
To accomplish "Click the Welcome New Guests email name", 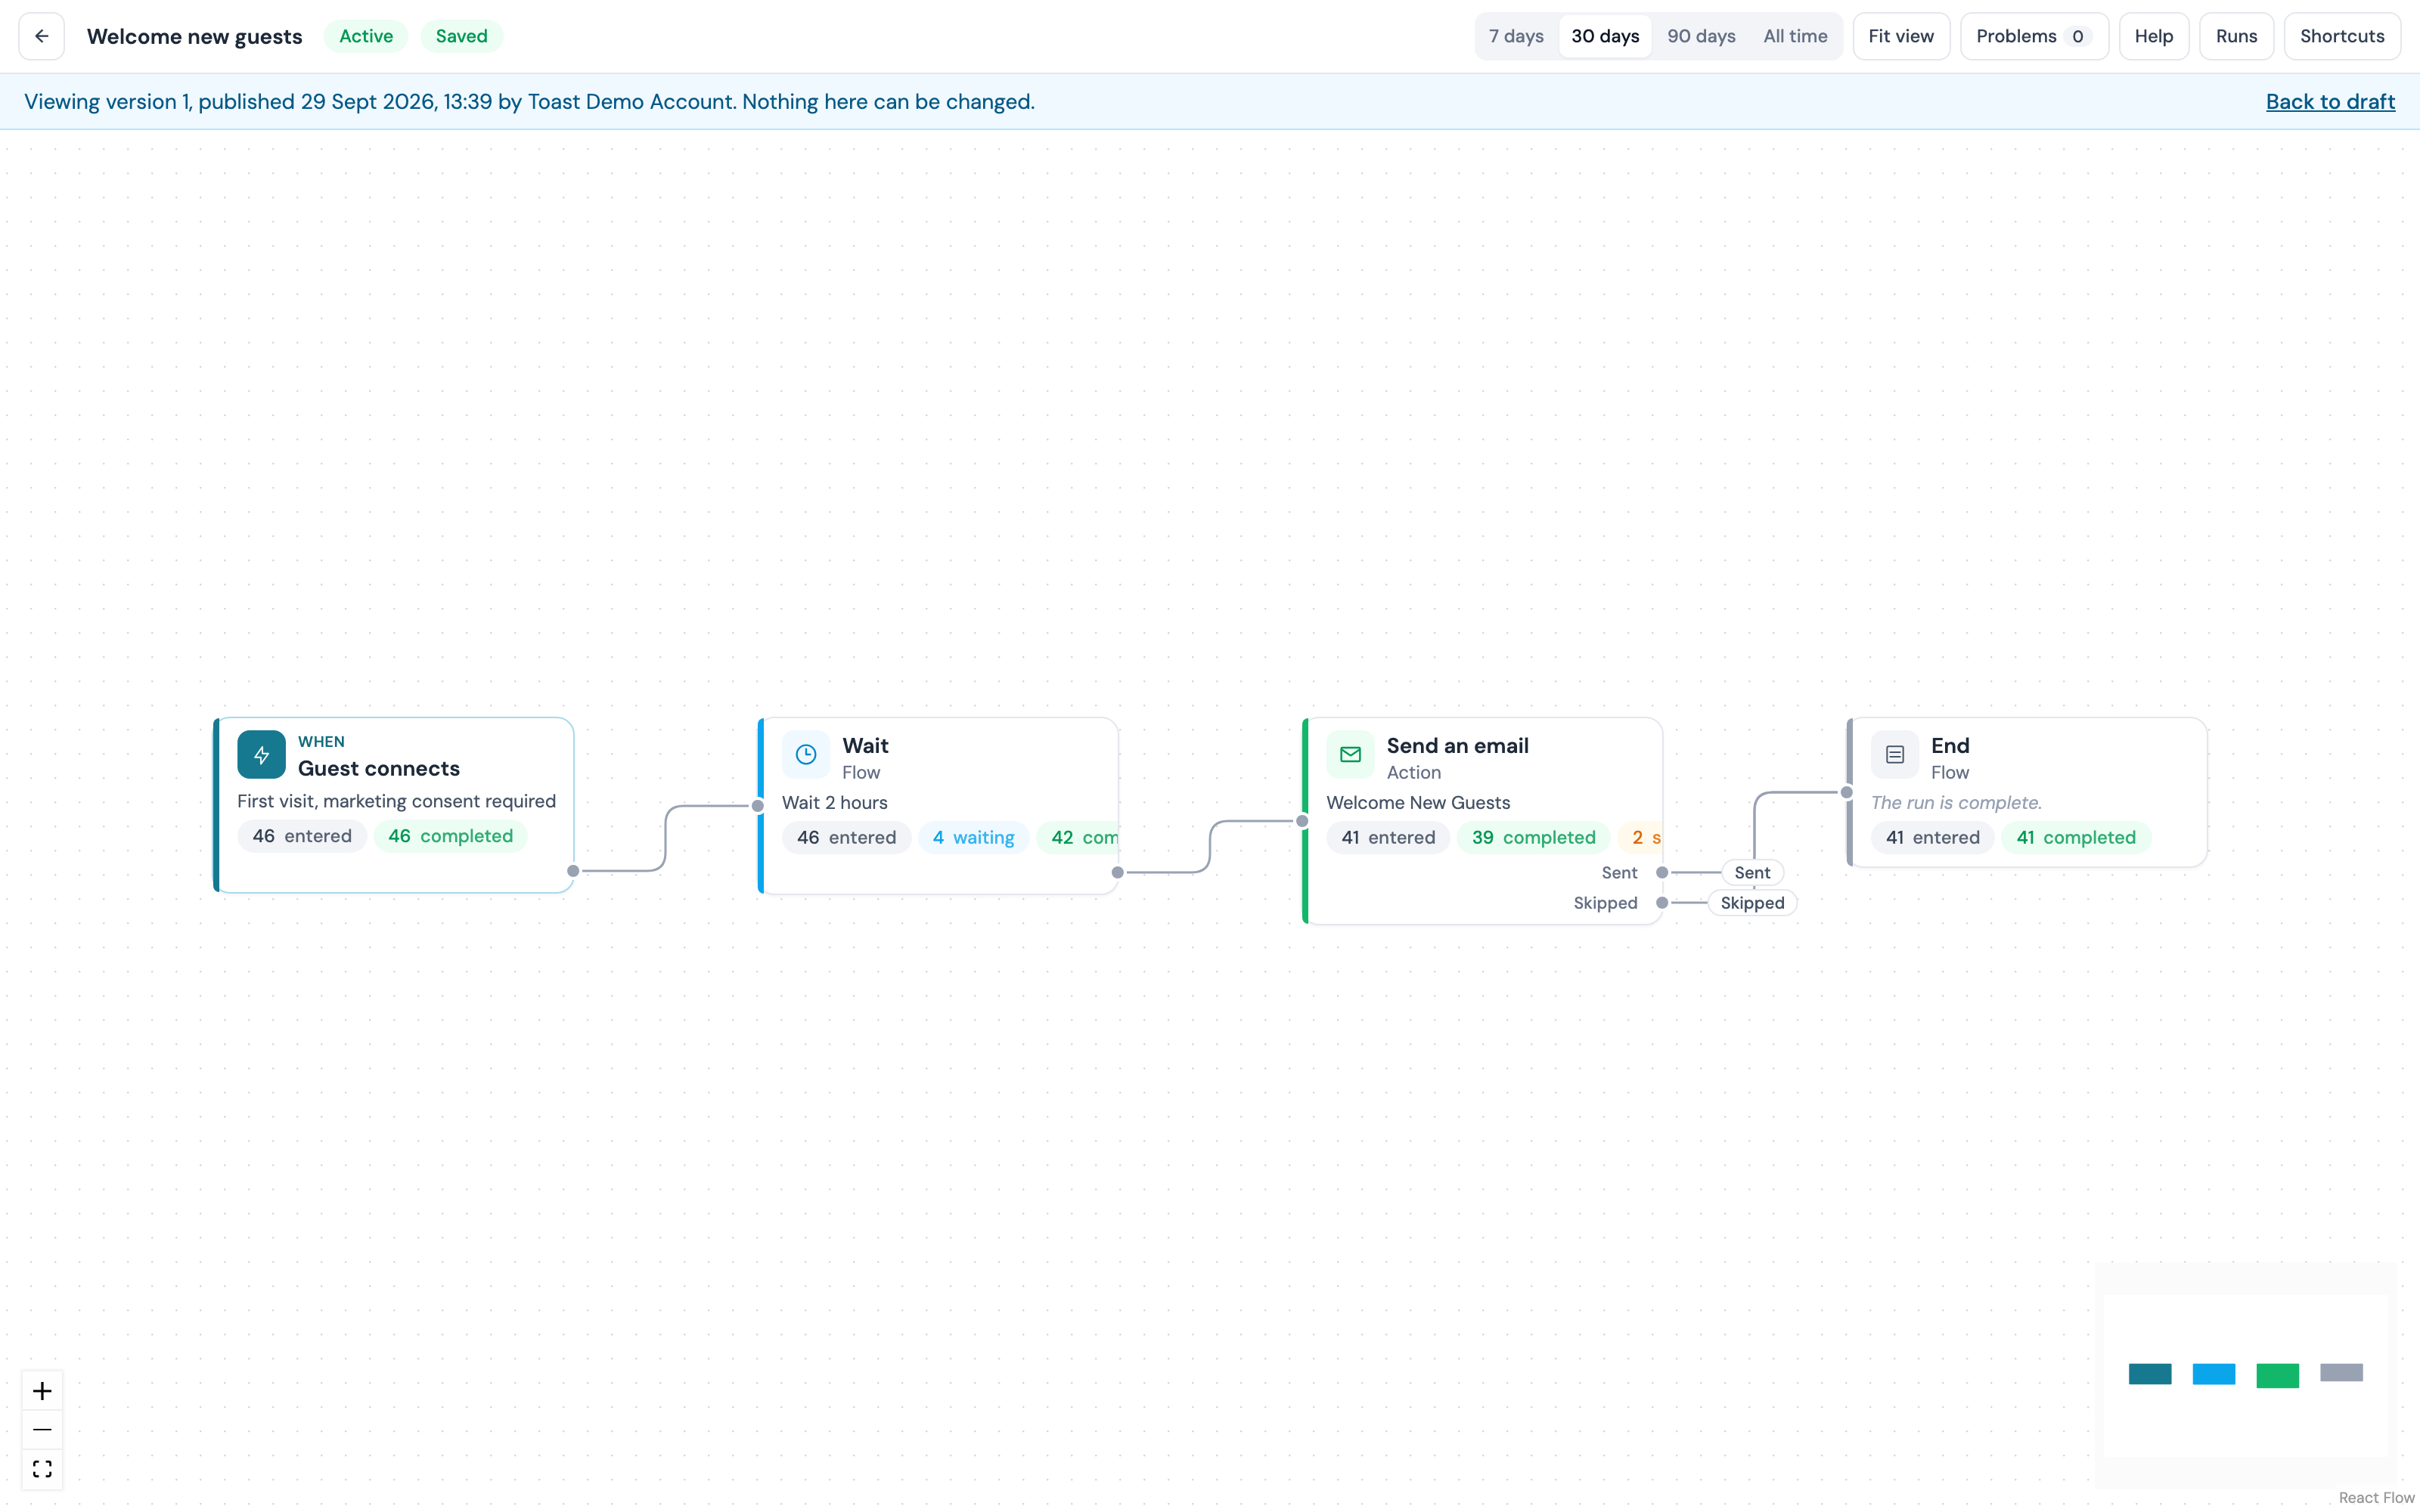I will pos(1418,803).
